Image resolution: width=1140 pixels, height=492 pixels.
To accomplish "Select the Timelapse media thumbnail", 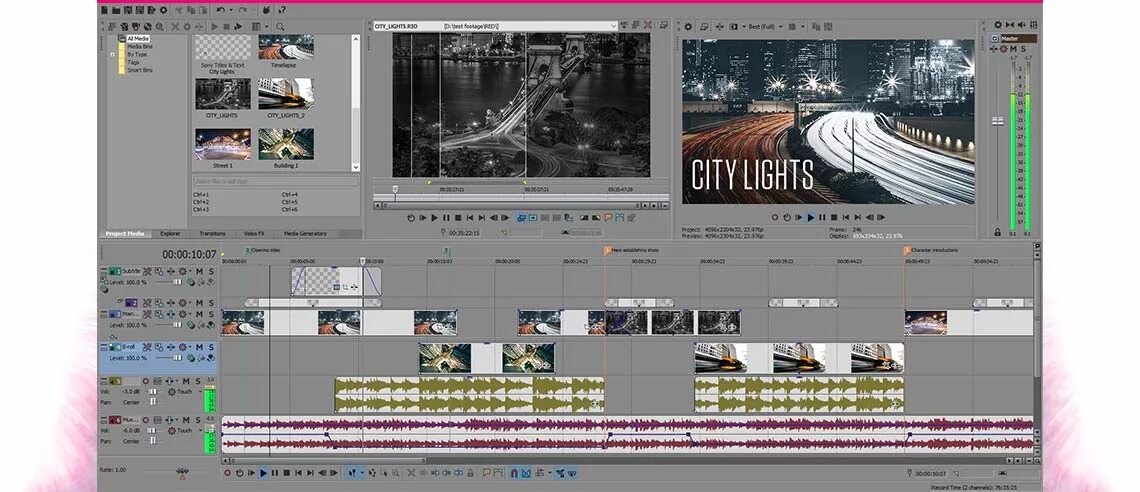I will pyautogui.click(x=286, y=48).
